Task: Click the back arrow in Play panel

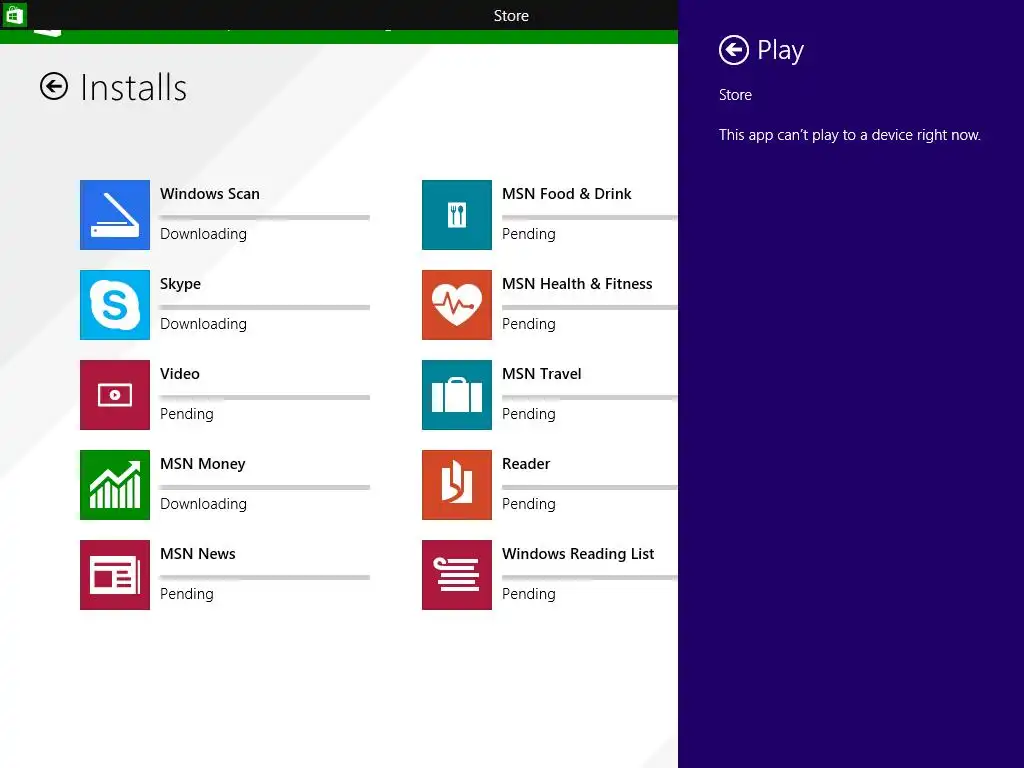Action: [x=733, y=50]
